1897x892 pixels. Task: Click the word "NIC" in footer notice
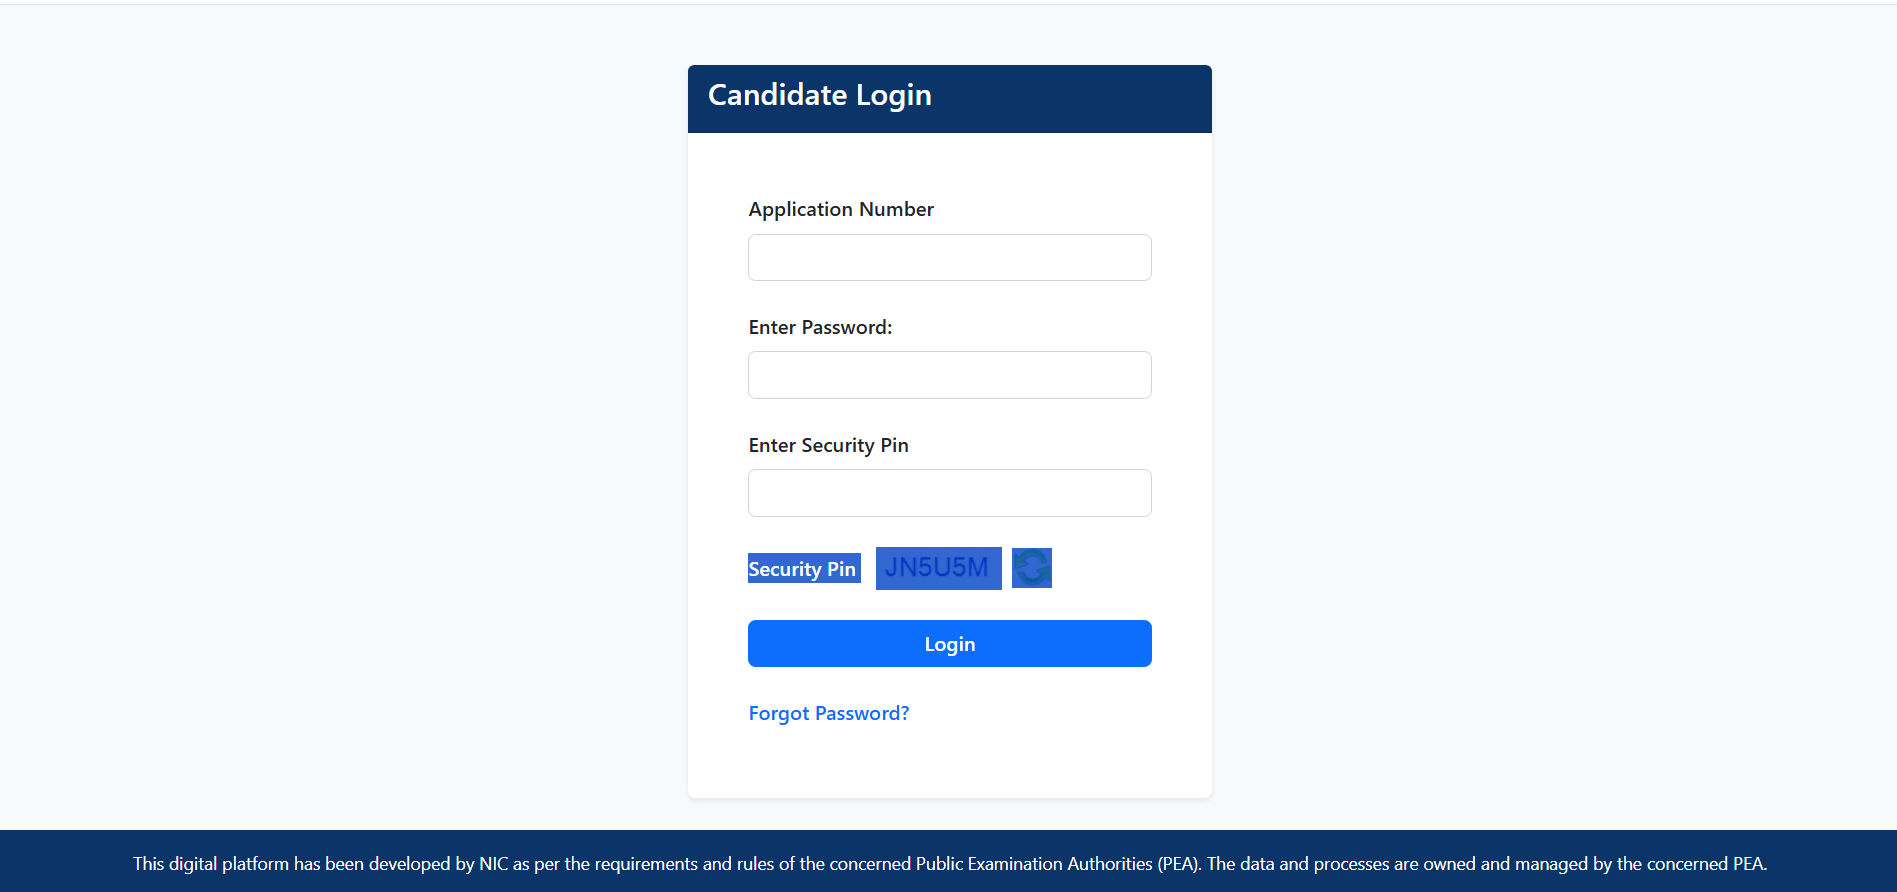[x=493, y=864]
